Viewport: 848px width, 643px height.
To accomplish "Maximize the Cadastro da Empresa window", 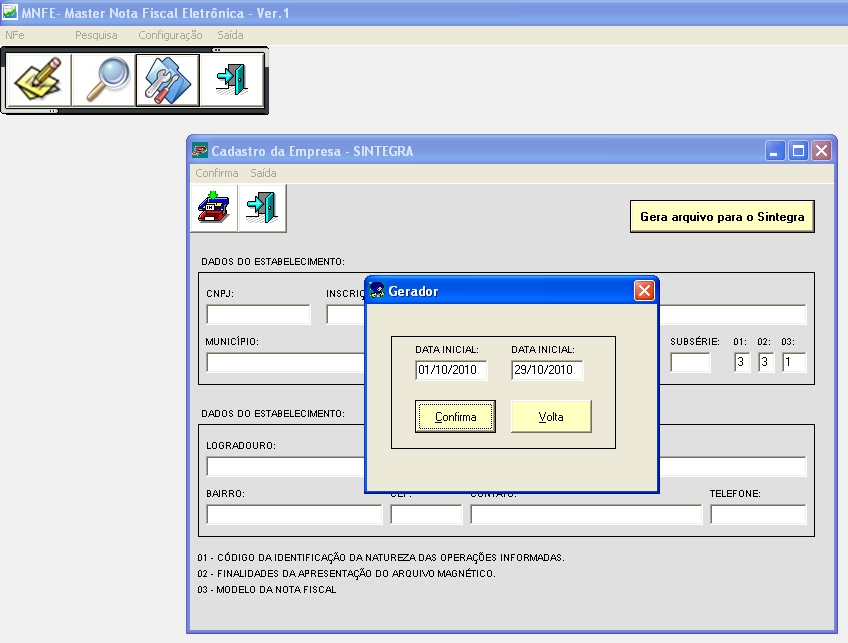I will click(x=798, y=151).
